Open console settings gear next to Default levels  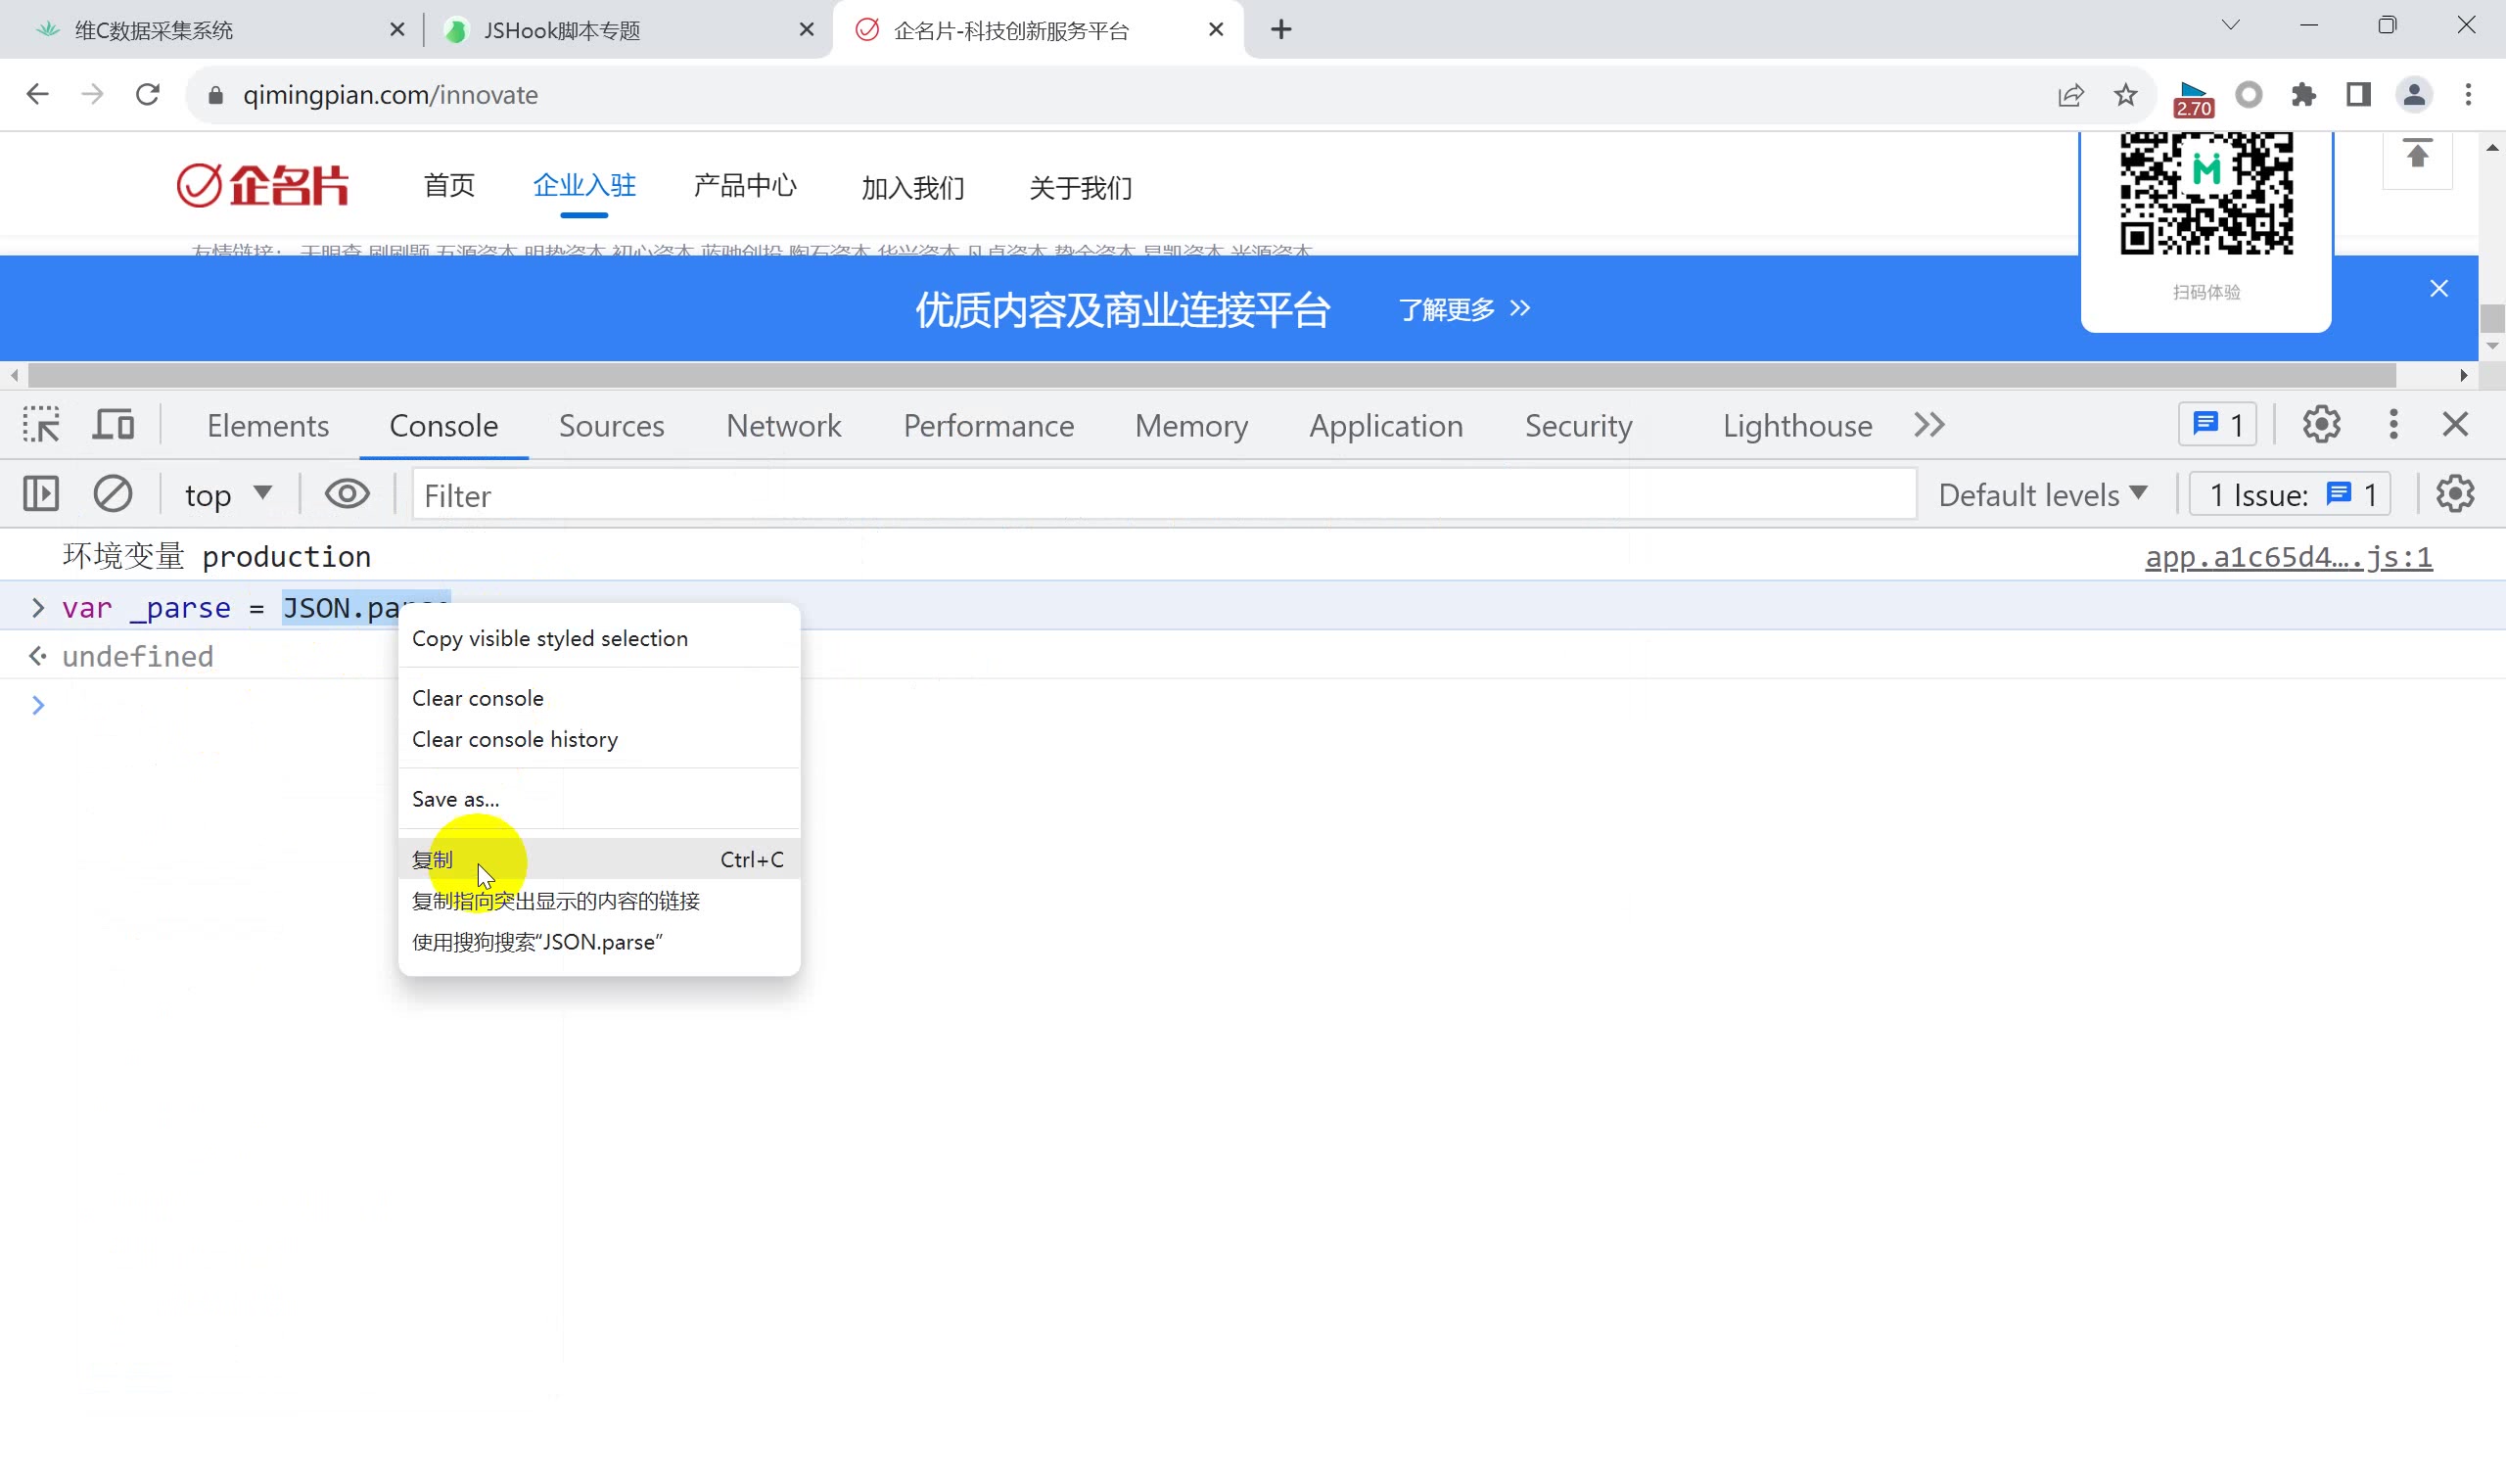click(2455, 493)
